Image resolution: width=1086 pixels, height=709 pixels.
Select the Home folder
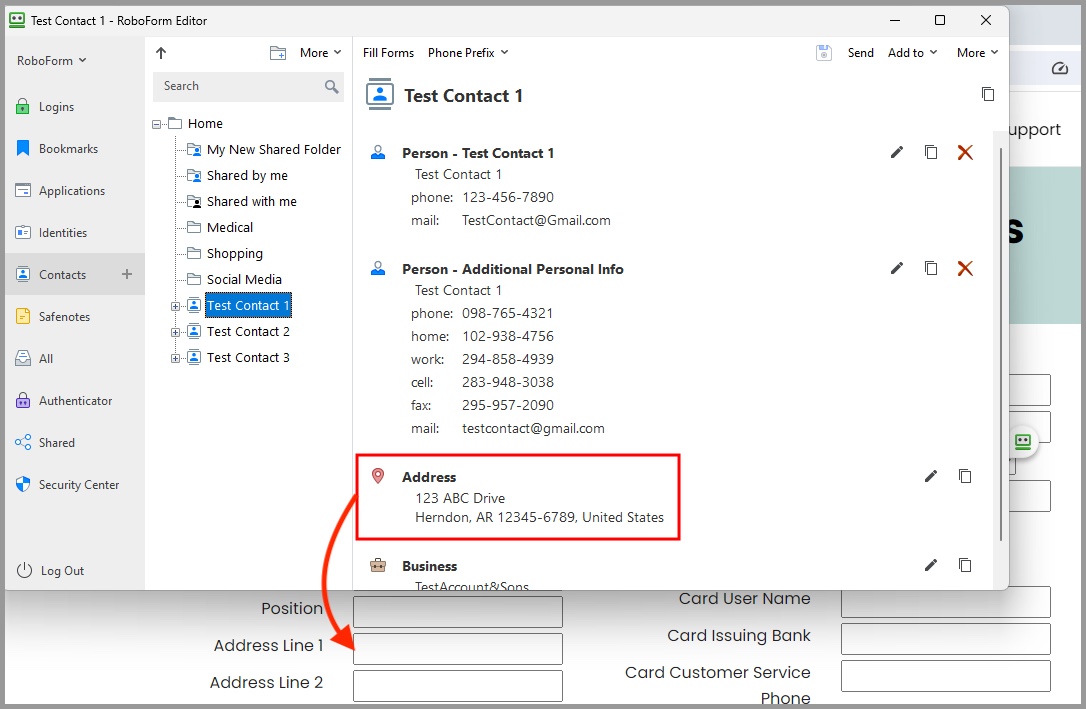click(205, 123)
